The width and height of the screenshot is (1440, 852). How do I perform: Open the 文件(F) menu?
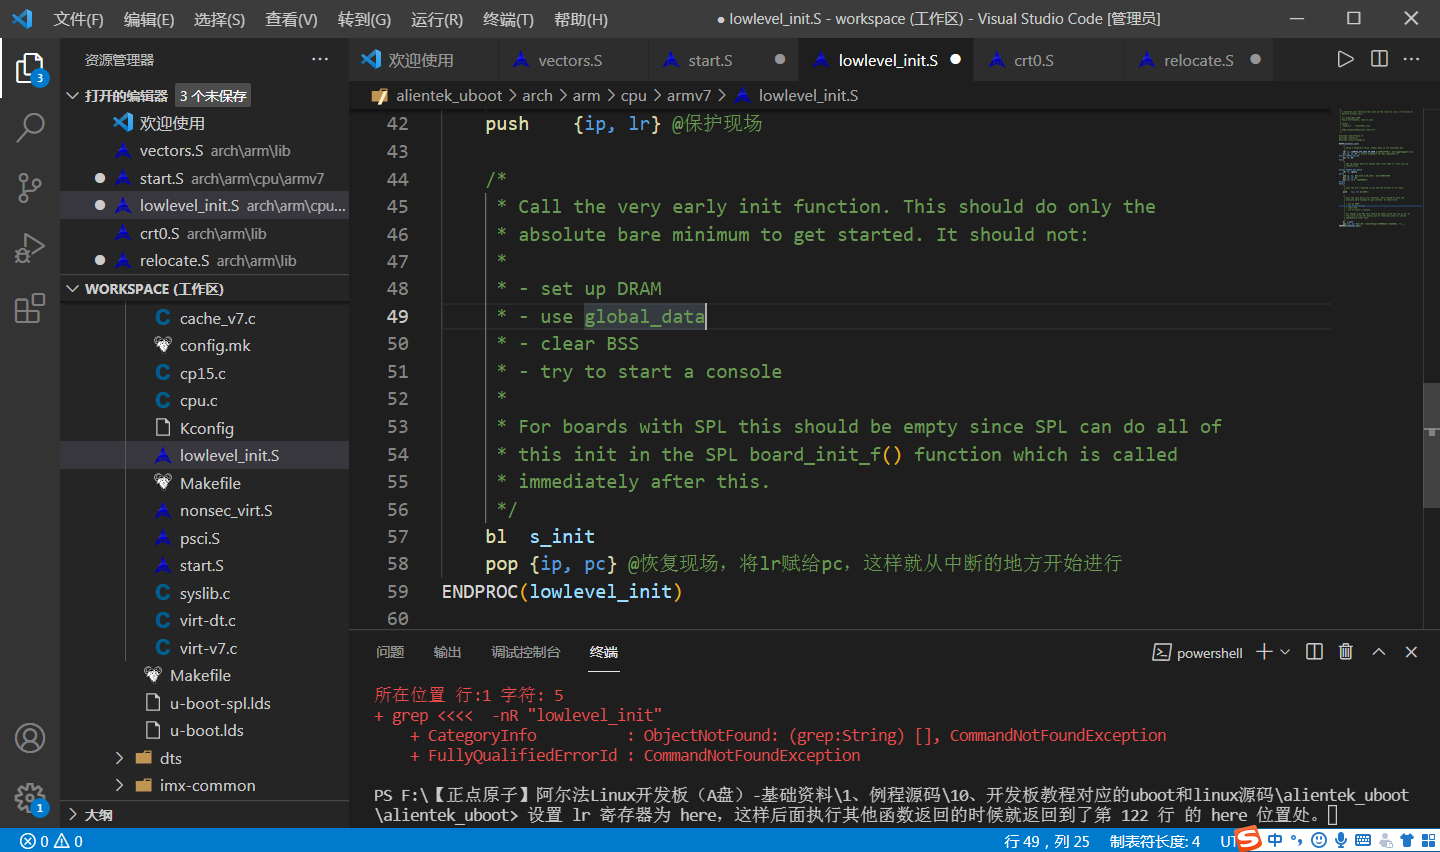click(x=78, y=19)
